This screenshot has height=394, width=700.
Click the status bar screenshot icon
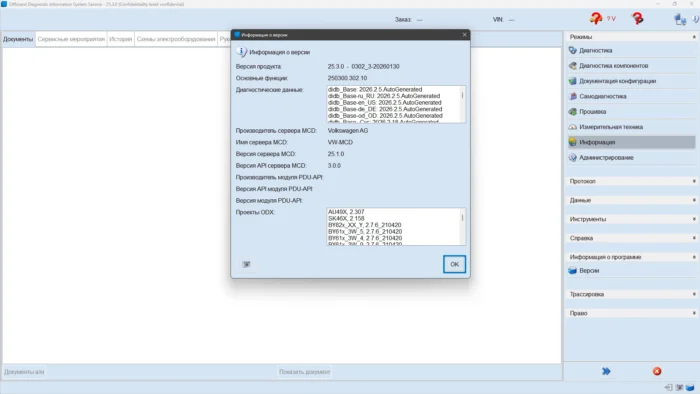(679, 387)
